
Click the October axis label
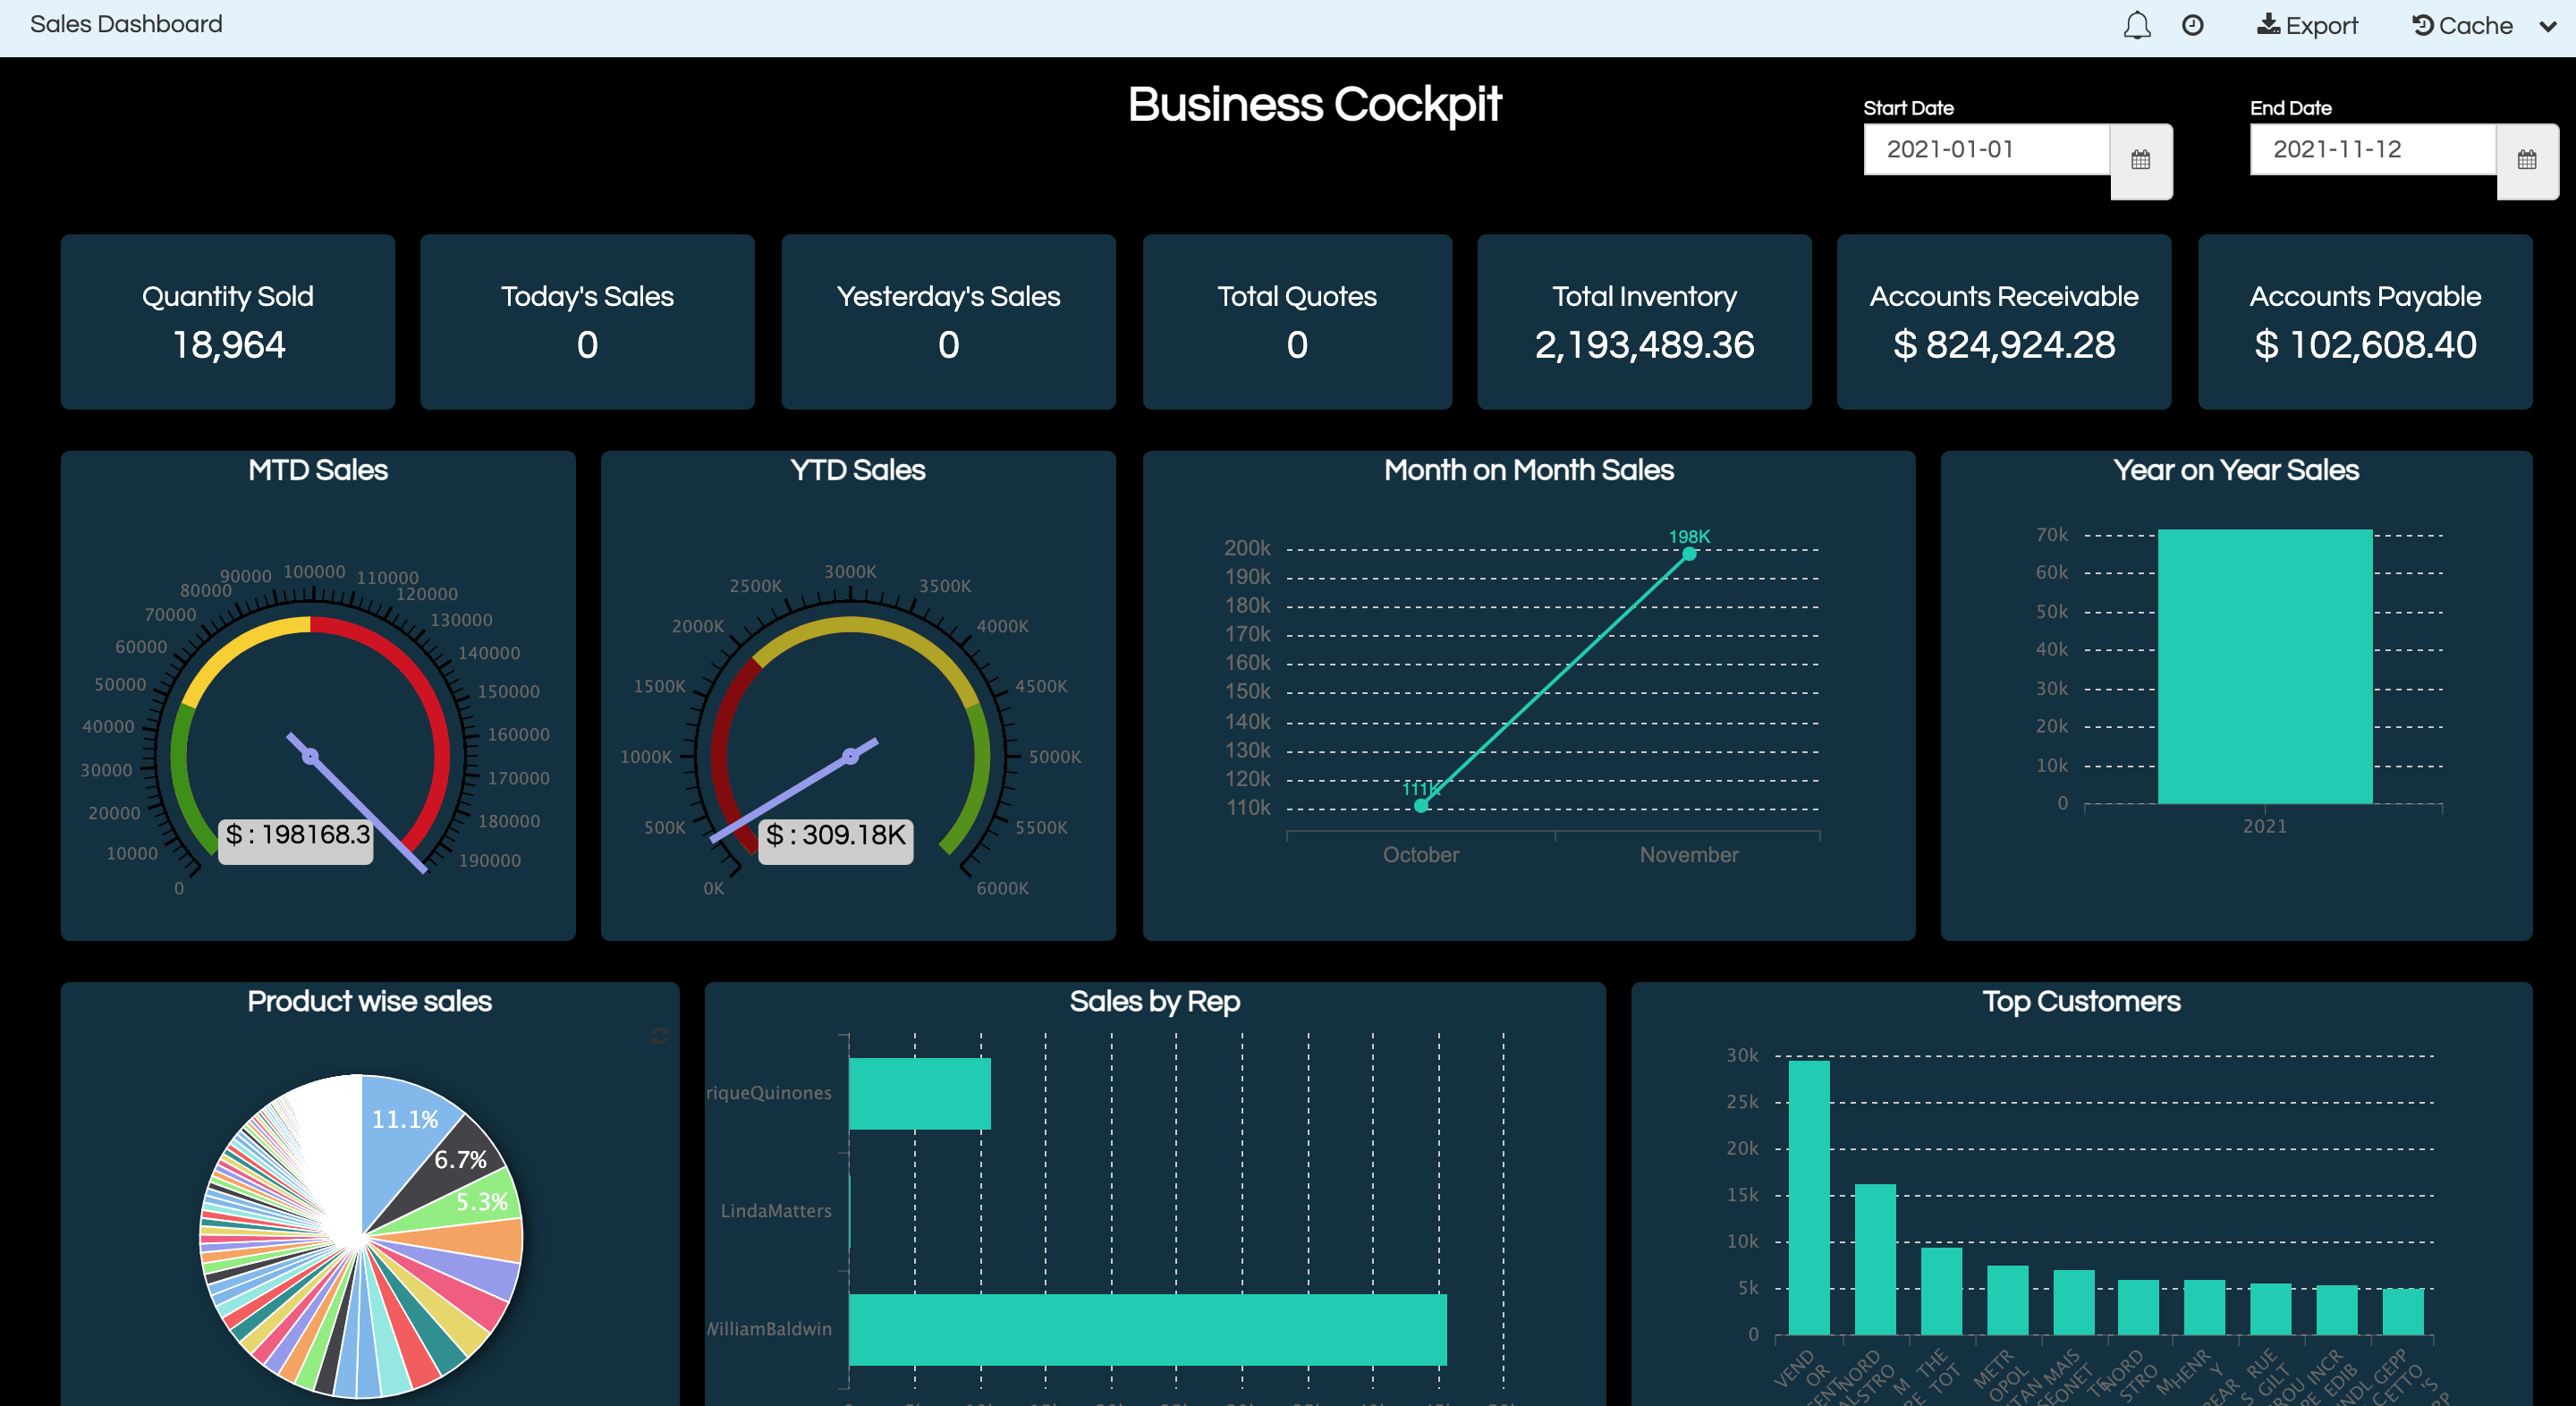pos(1421,855)
